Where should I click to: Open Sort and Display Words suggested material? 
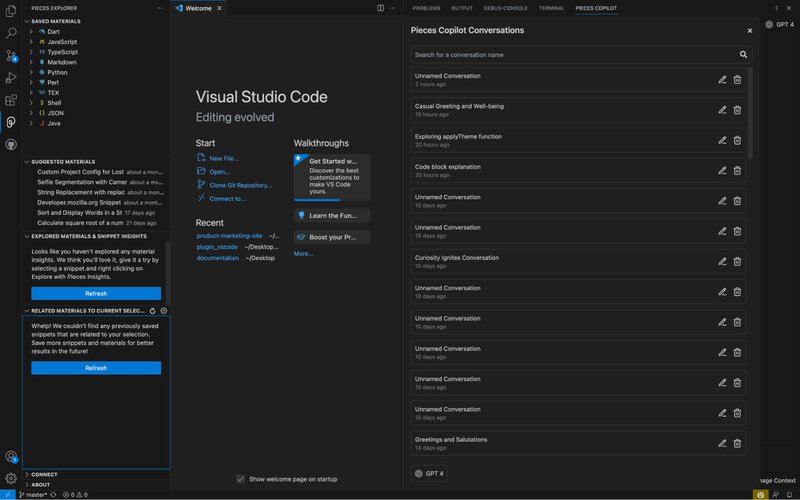[96, 213]
